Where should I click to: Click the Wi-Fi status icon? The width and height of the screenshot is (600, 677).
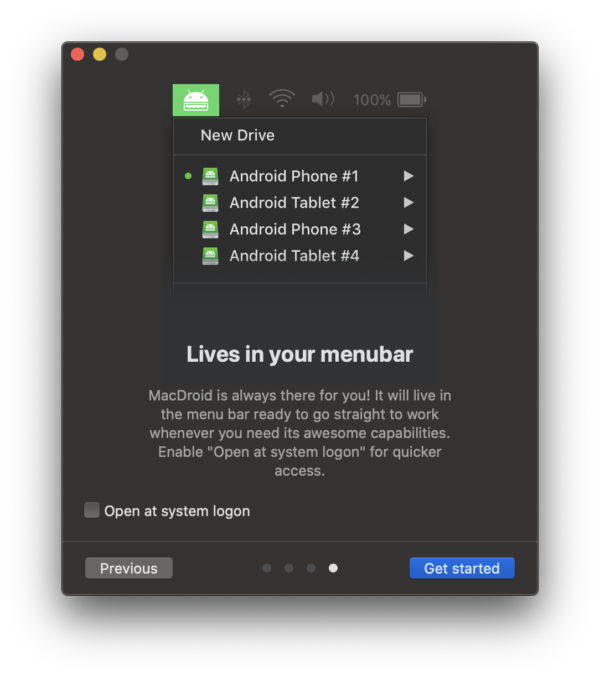tap(282, 99)
